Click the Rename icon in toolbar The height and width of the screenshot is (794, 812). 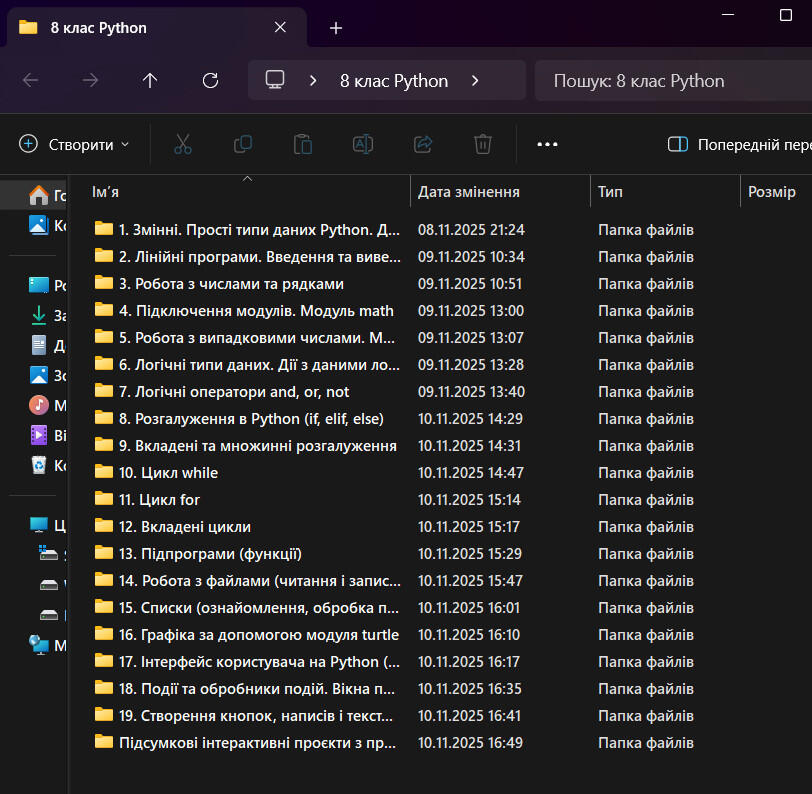tap(363, 144)
